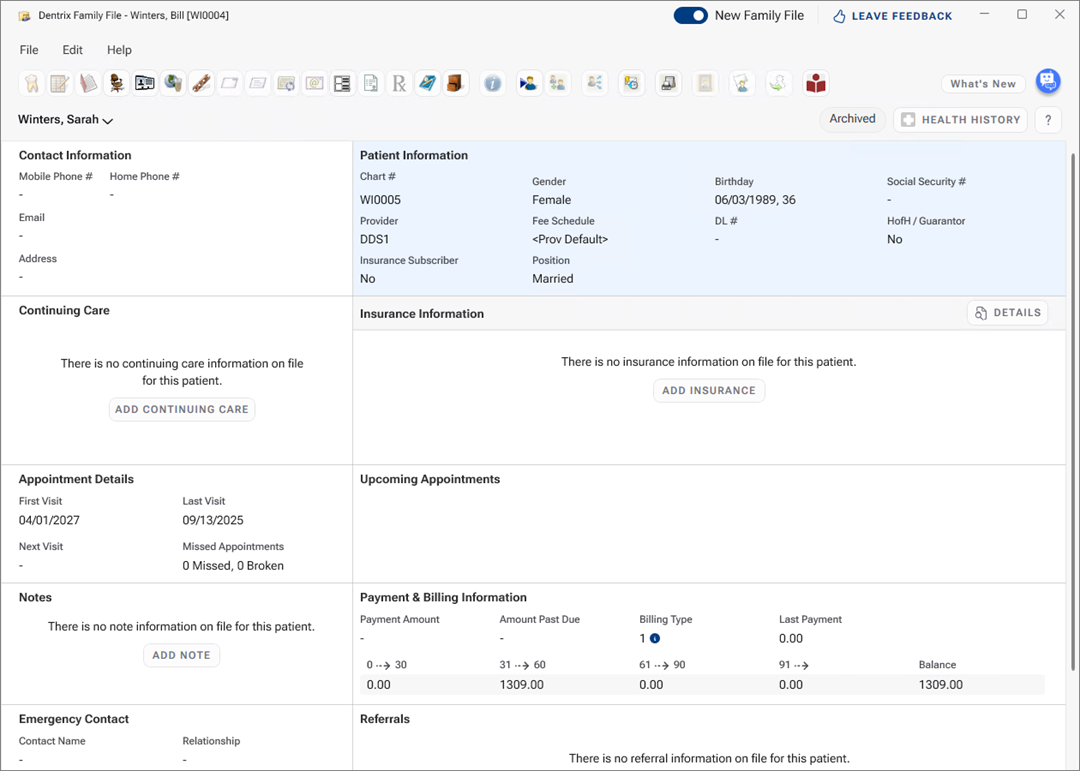Click the Office Manager chair icon
This screenshot has height=771, width=1080.
pyautogui.click(x=117, y=84)
